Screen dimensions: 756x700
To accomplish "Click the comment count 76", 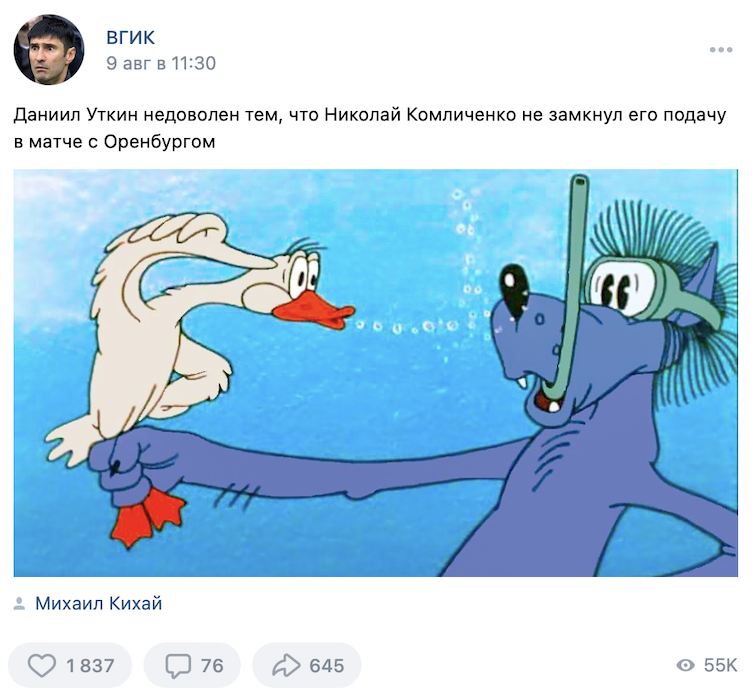I will 212,666.
